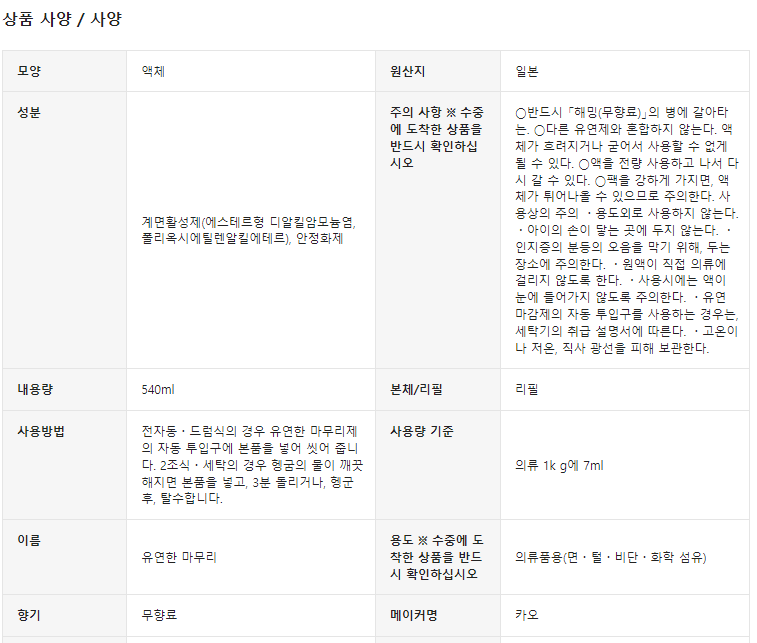
Task: Select the '원산지' label cell
Action: 438,71
